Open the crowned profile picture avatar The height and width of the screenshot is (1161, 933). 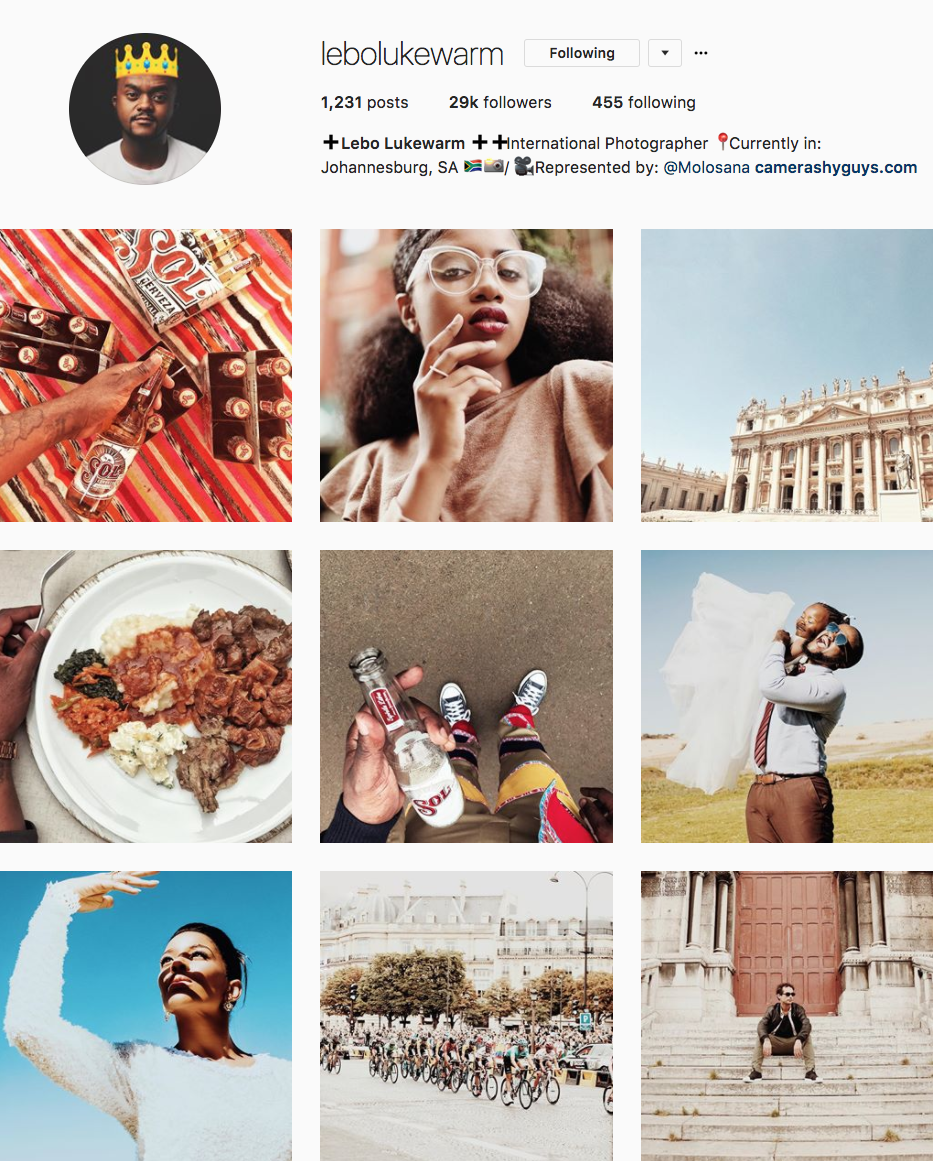coord(145,109)
